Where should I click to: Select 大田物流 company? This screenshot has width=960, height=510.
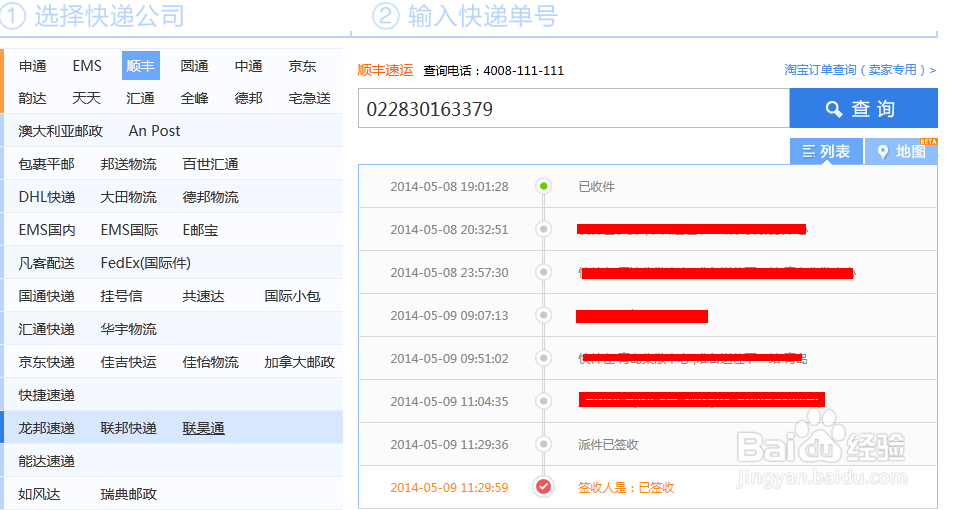click(x=129, y=197)
